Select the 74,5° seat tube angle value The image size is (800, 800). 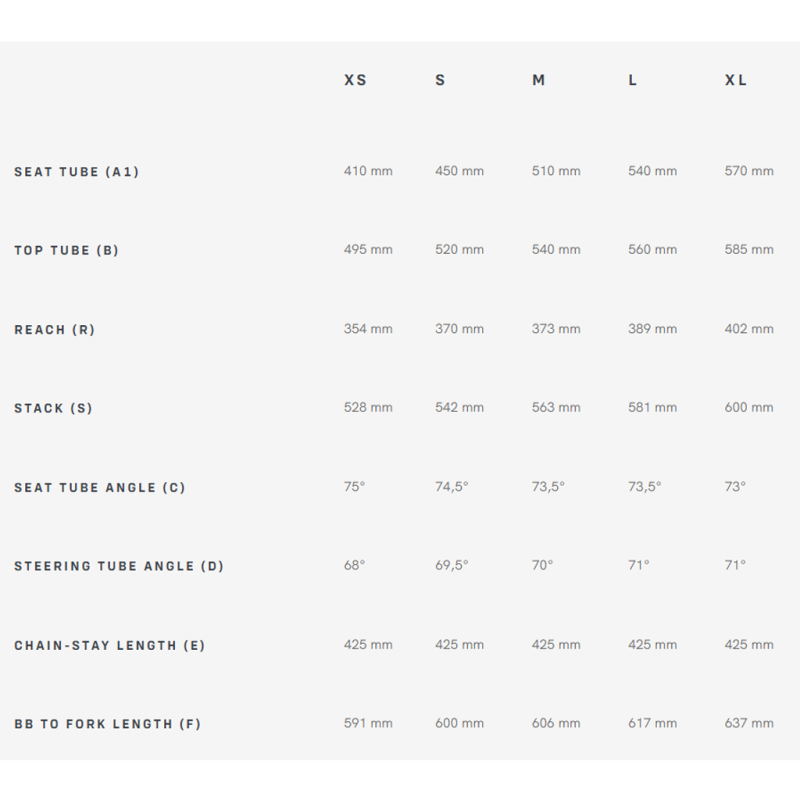[x=451, y=487]
